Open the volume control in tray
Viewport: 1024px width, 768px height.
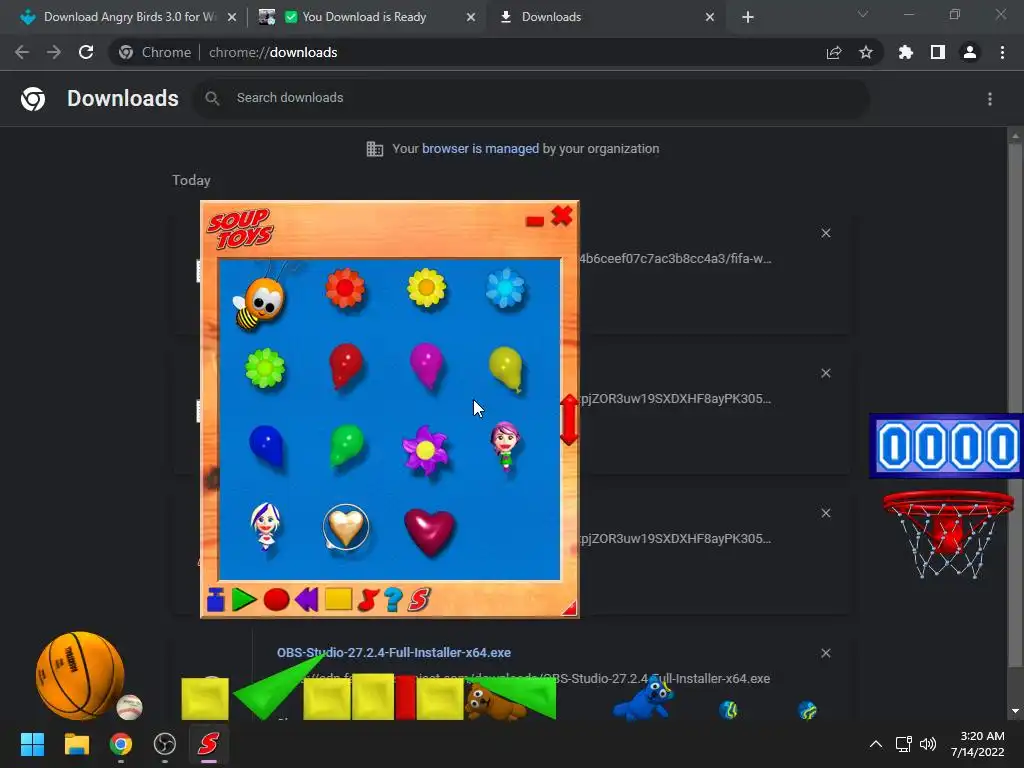pyautogui.click(x=927, y=744)
